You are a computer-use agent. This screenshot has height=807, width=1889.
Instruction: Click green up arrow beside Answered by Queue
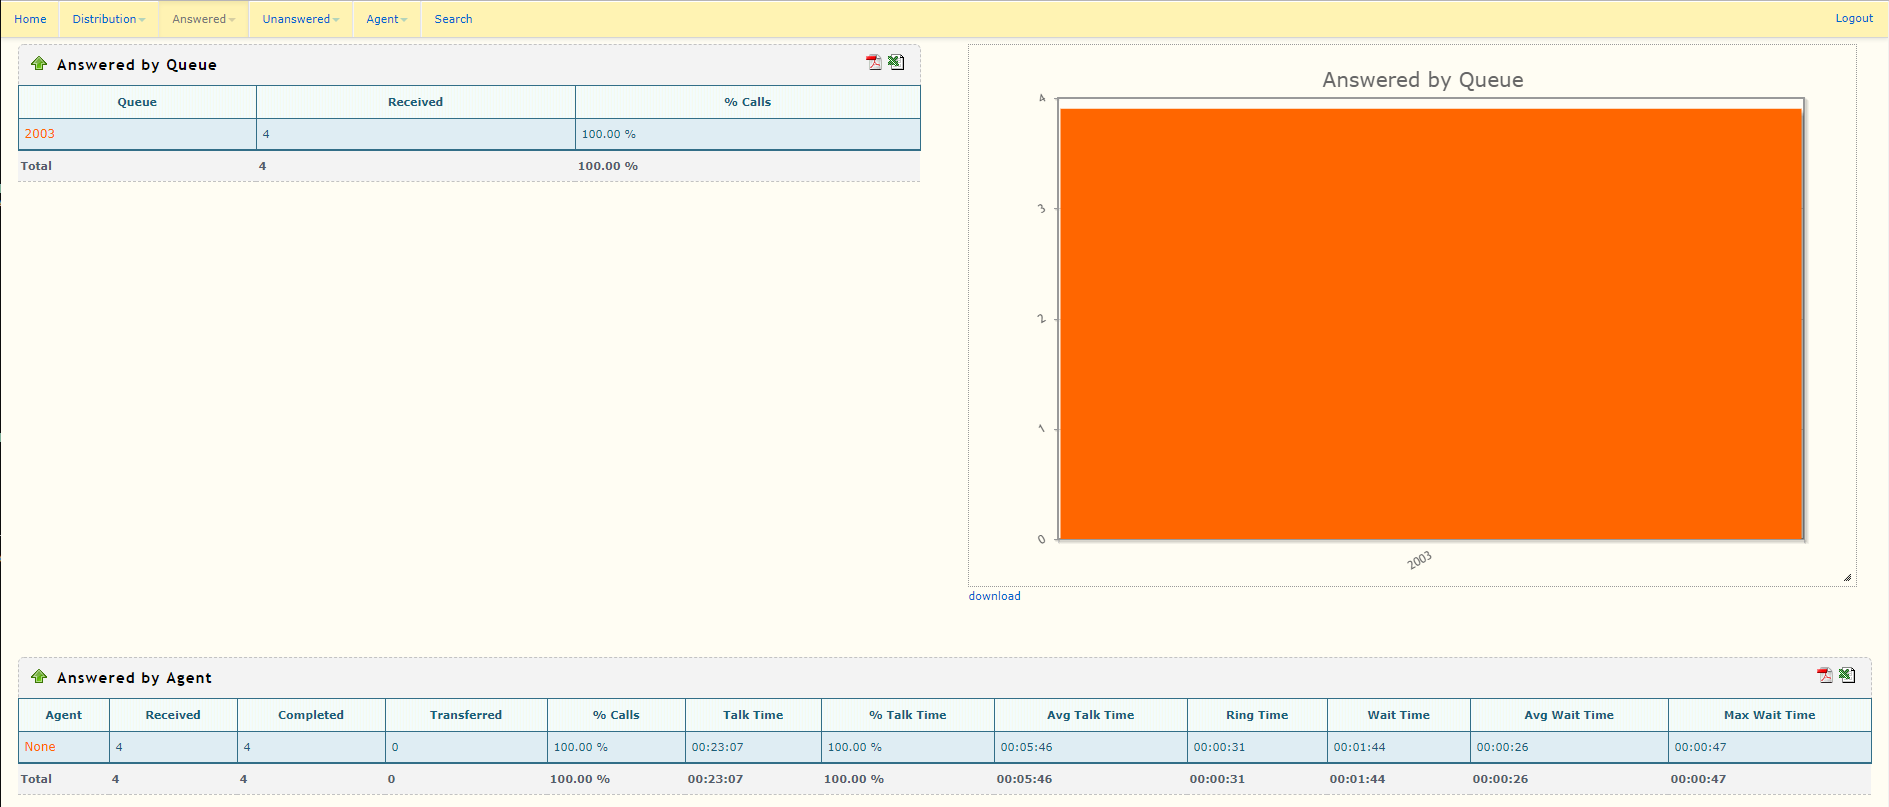pyautogui.click(x=39, y=64)
